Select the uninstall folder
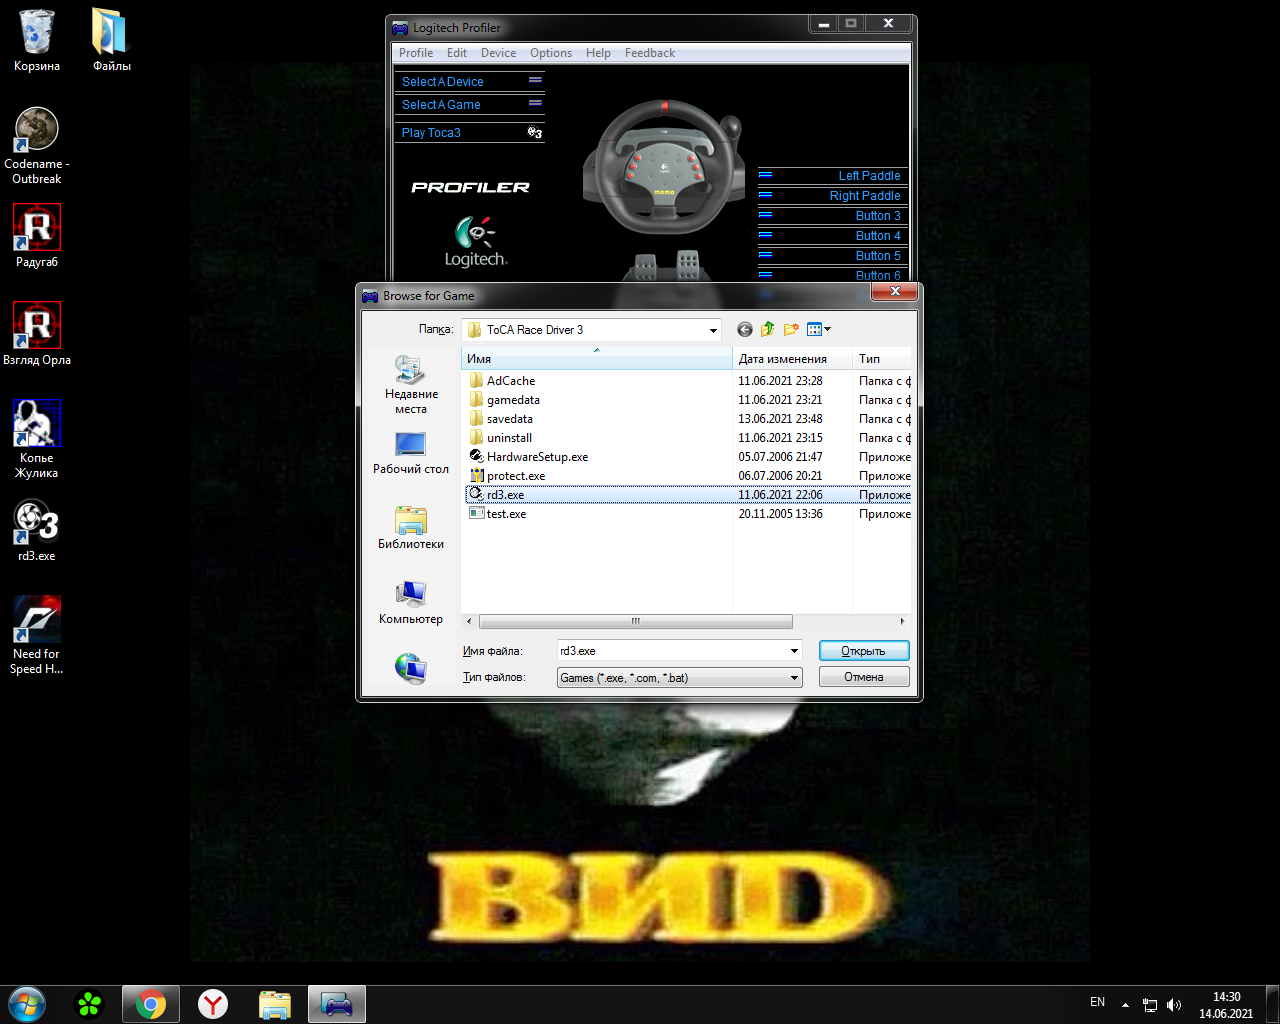 tap(501, 438)
